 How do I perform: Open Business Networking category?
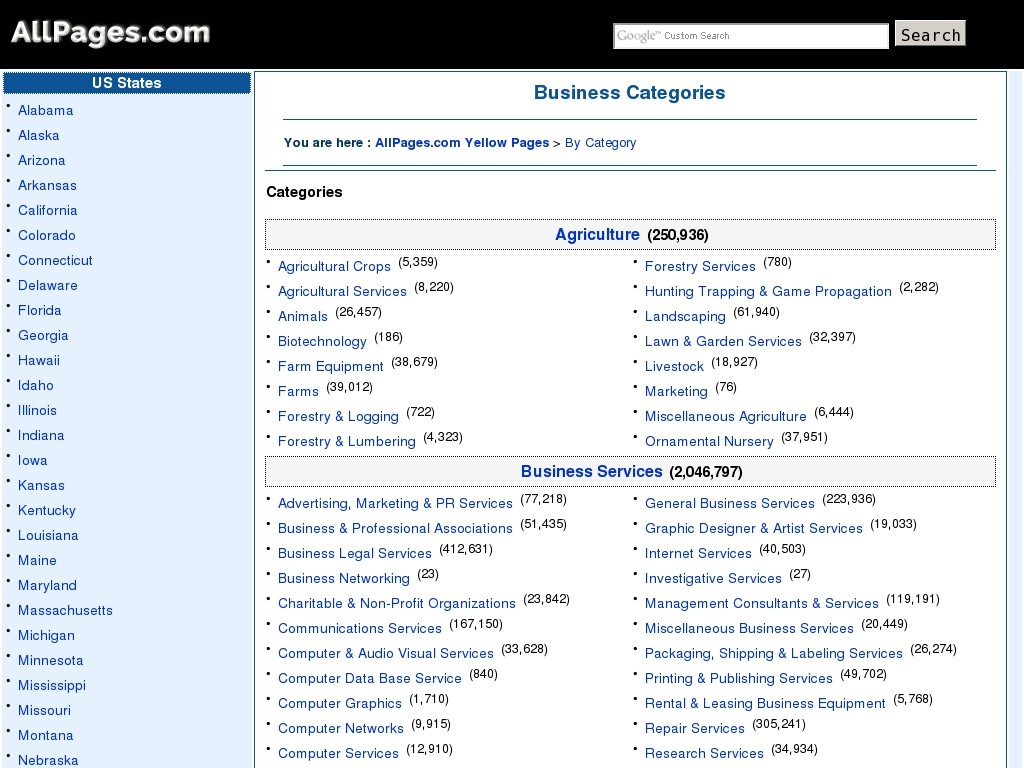[344, 579]
